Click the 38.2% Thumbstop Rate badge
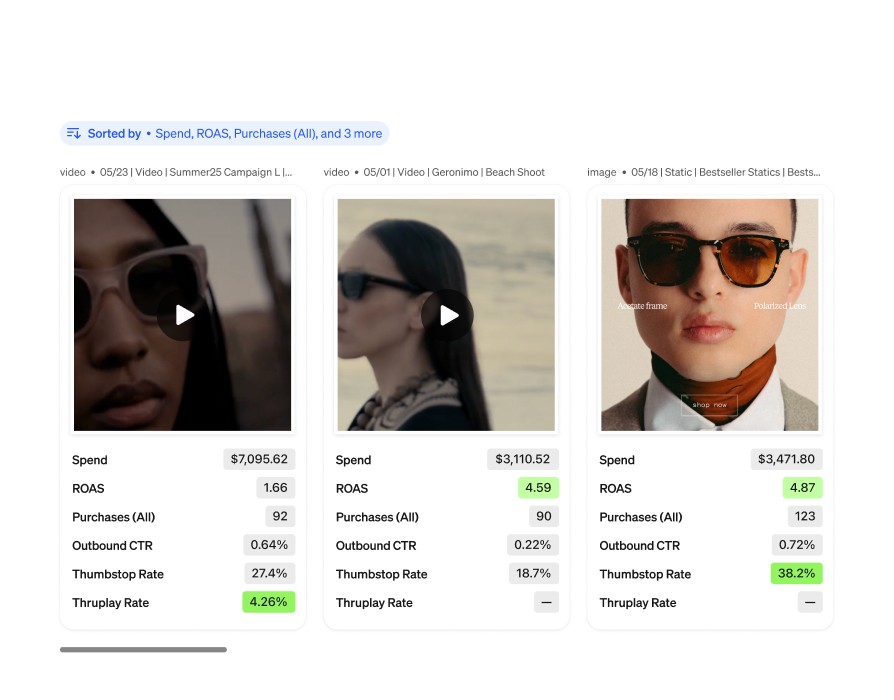This screenshot has width=894, height=700. tap(797, 573)
